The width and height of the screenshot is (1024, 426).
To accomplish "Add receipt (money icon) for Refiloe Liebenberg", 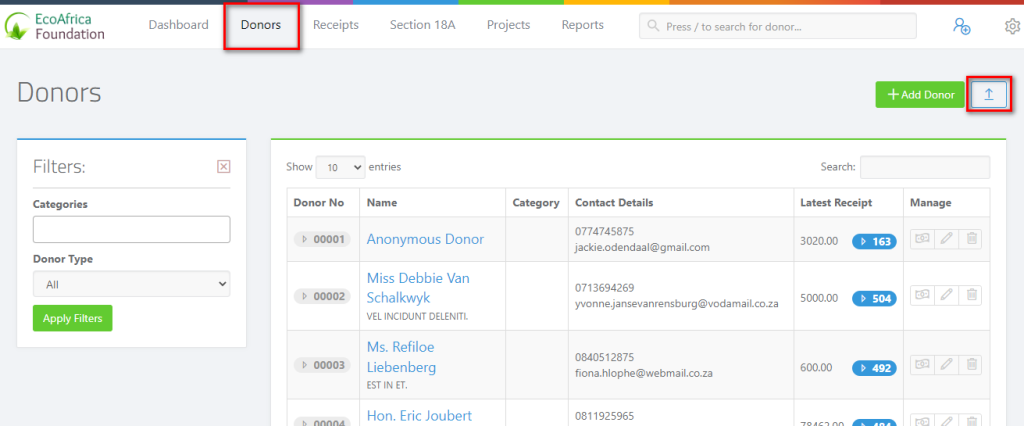I will pos(921,365).
